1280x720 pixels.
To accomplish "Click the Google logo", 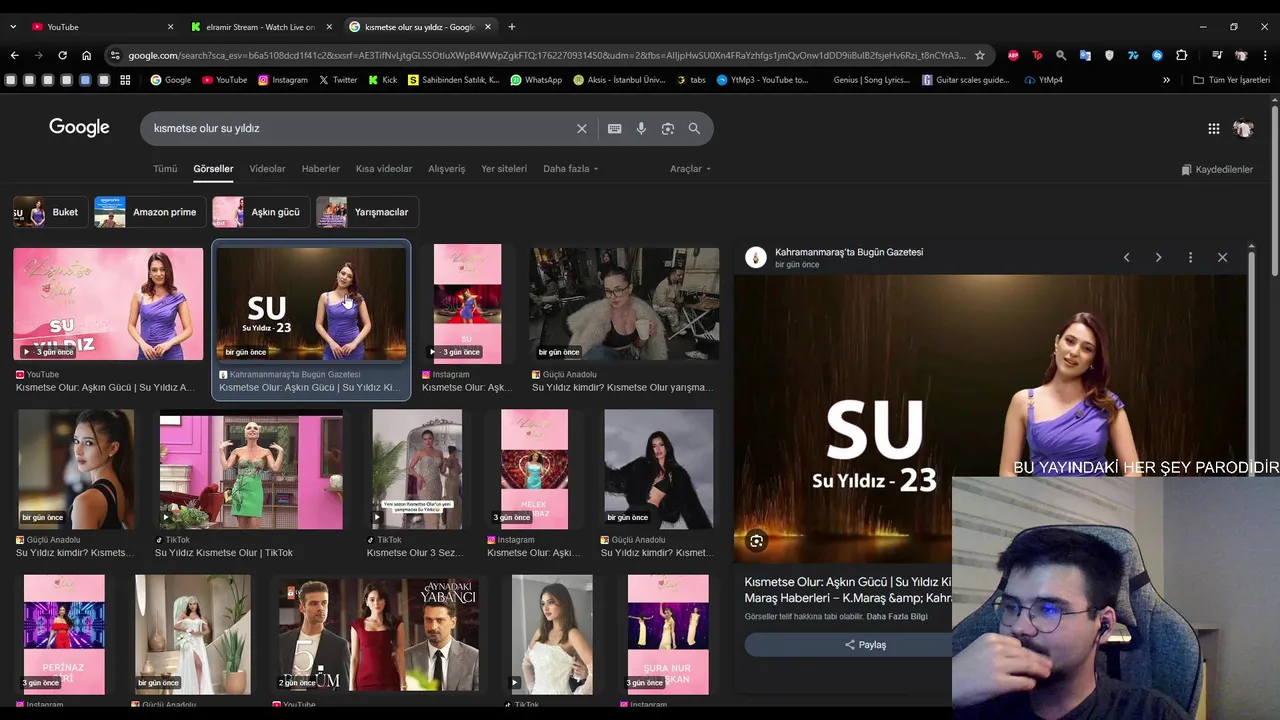I will click(x=79, y=128).
